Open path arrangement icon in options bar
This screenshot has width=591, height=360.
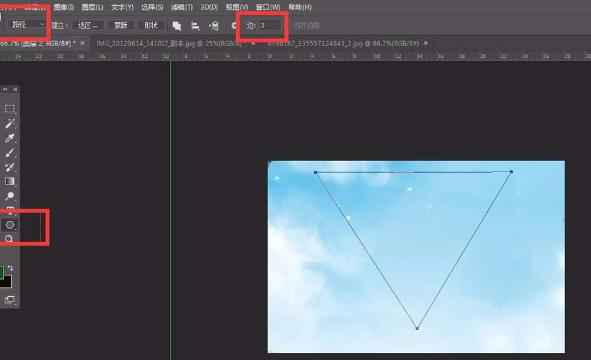[x=214, y=26]
